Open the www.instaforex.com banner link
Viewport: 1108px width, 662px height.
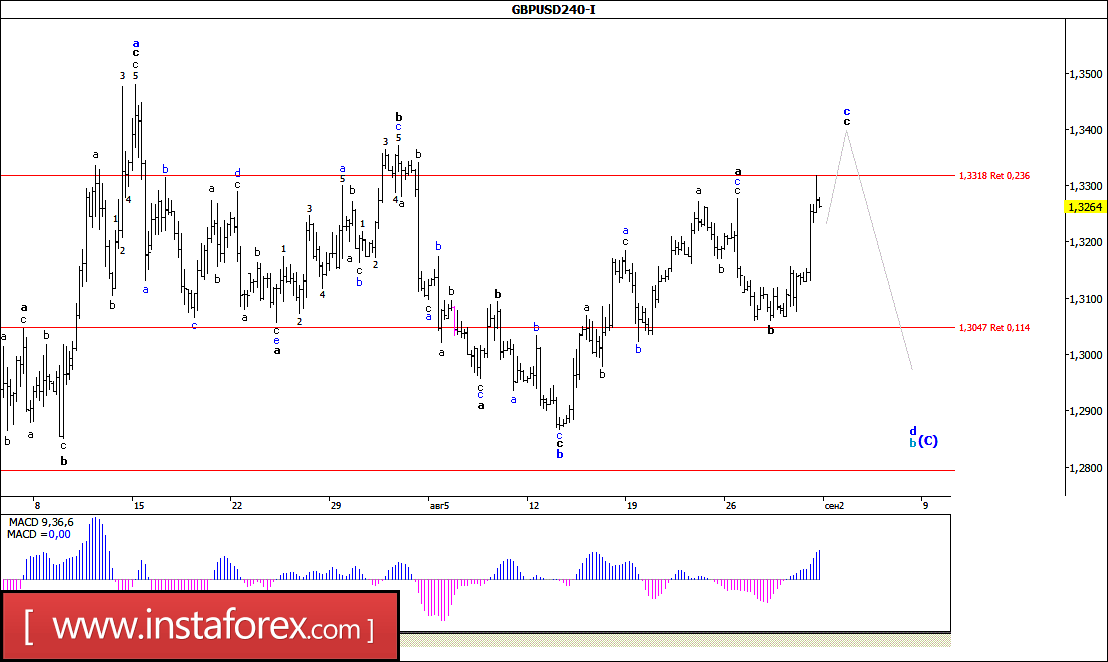200,627
